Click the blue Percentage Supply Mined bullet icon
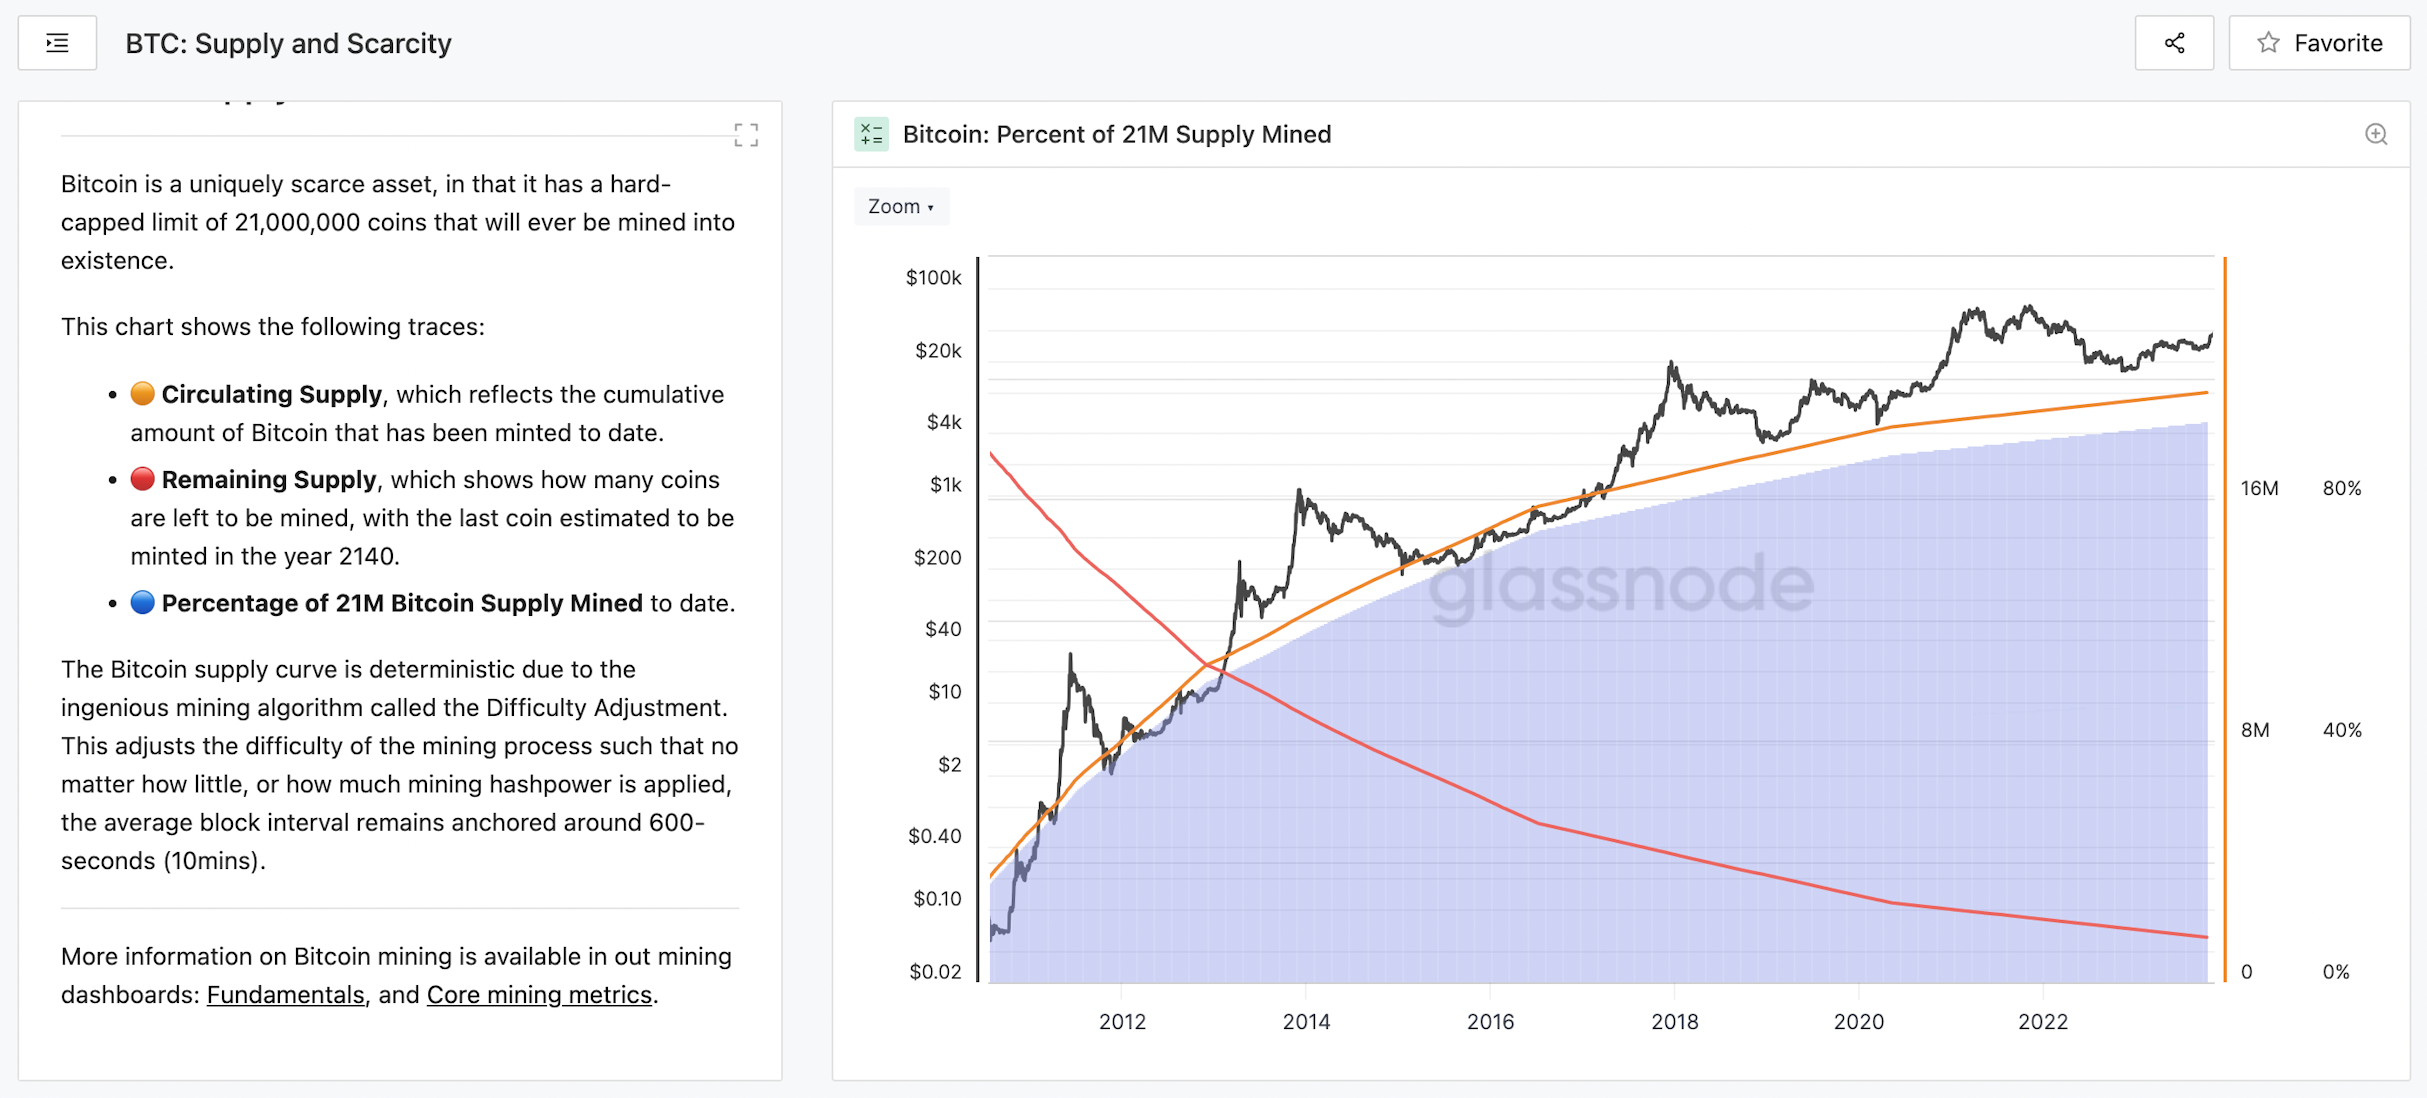 click(x=143, y=602)
